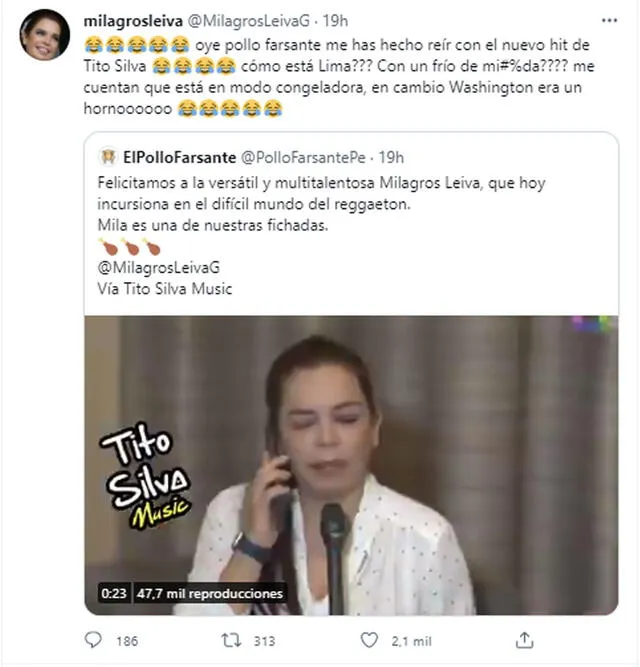The height and width of the screenshot is (667, 640).
Task: Visit the @MilagrosLeivaG handle in header
Action: (x=248, y=21)
